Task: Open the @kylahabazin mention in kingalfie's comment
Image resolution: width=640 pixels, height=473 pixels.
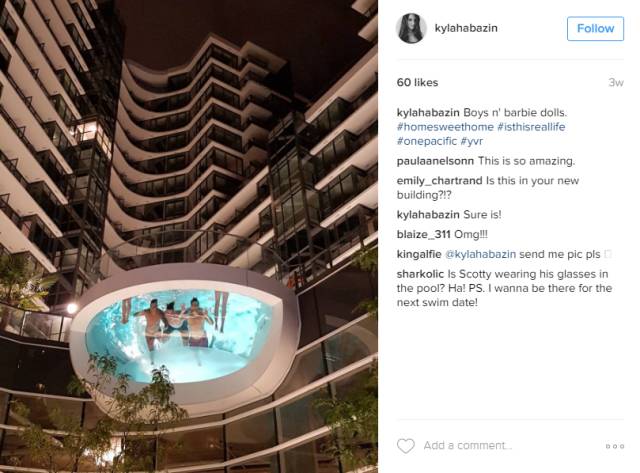Action: [480, 254]
